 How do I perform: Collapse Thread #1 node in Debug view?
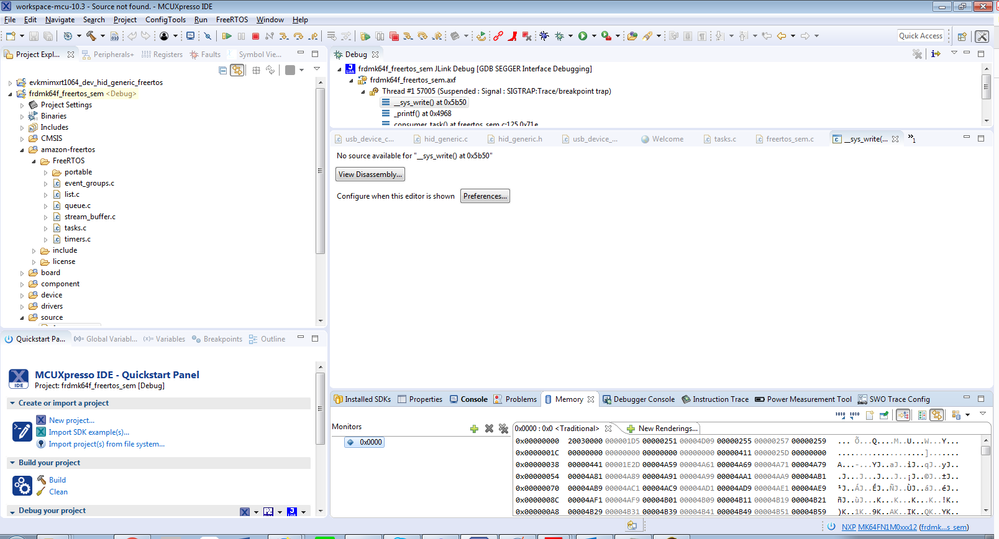pos(364,92)
